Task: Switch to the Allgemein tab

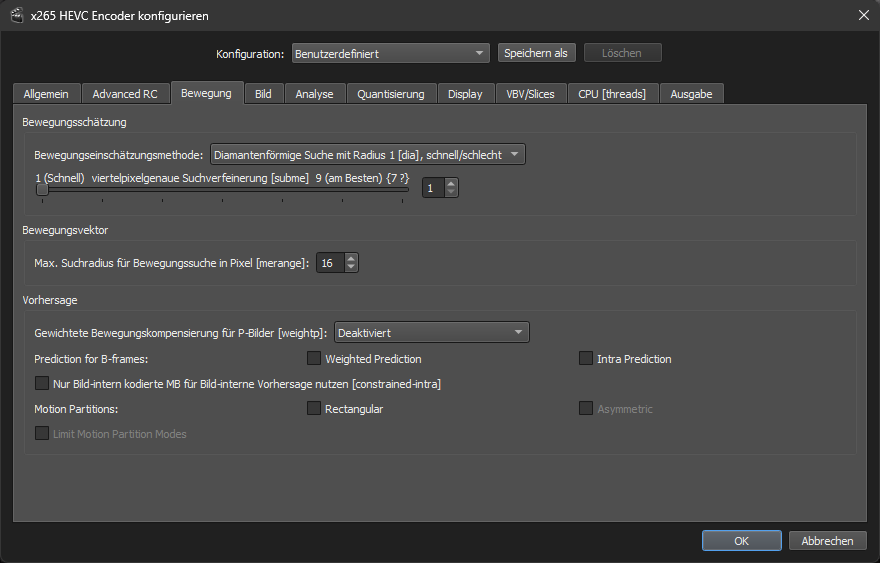Action: (x=47, y=94)
